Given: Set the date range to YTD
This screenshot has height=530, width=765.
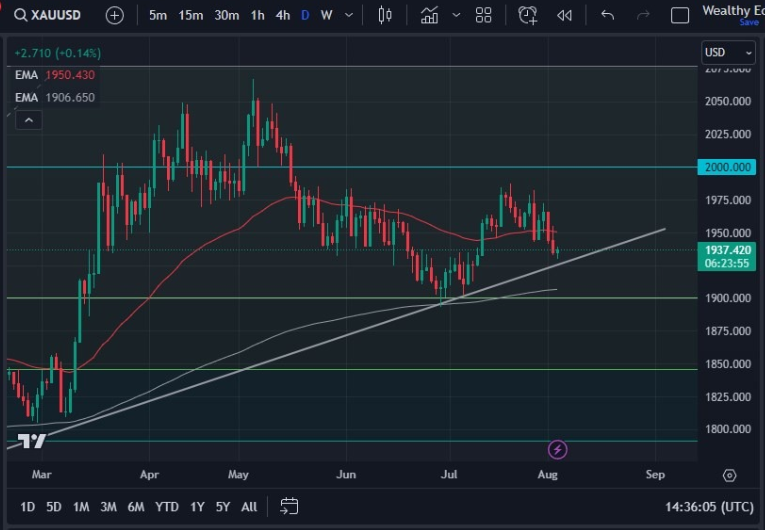Looking at the screenshot, I should [x=167, y=506].
